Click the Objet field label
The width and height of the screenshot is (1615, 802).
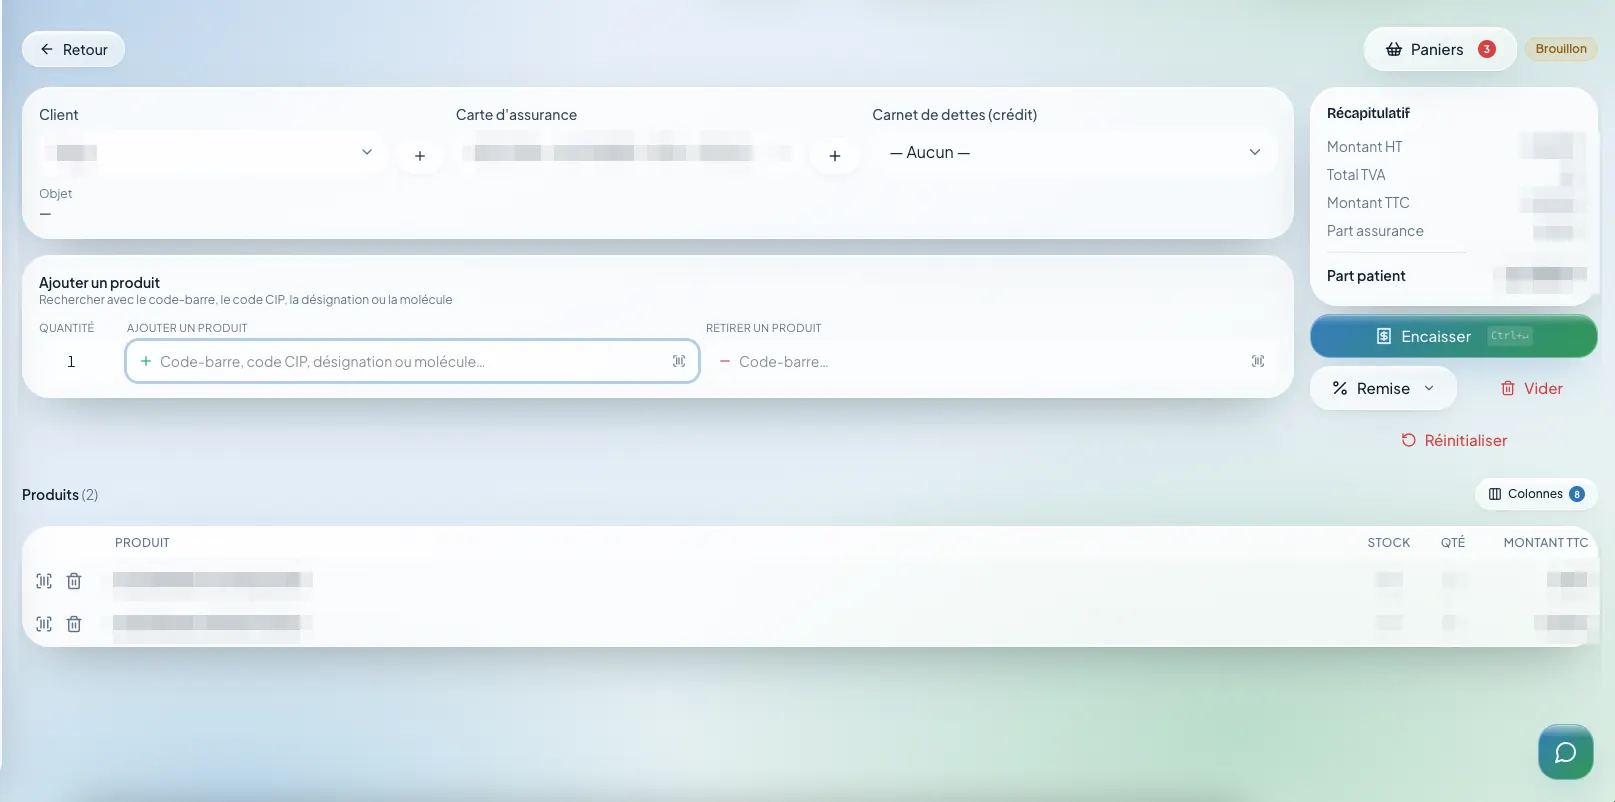[55, 194]
